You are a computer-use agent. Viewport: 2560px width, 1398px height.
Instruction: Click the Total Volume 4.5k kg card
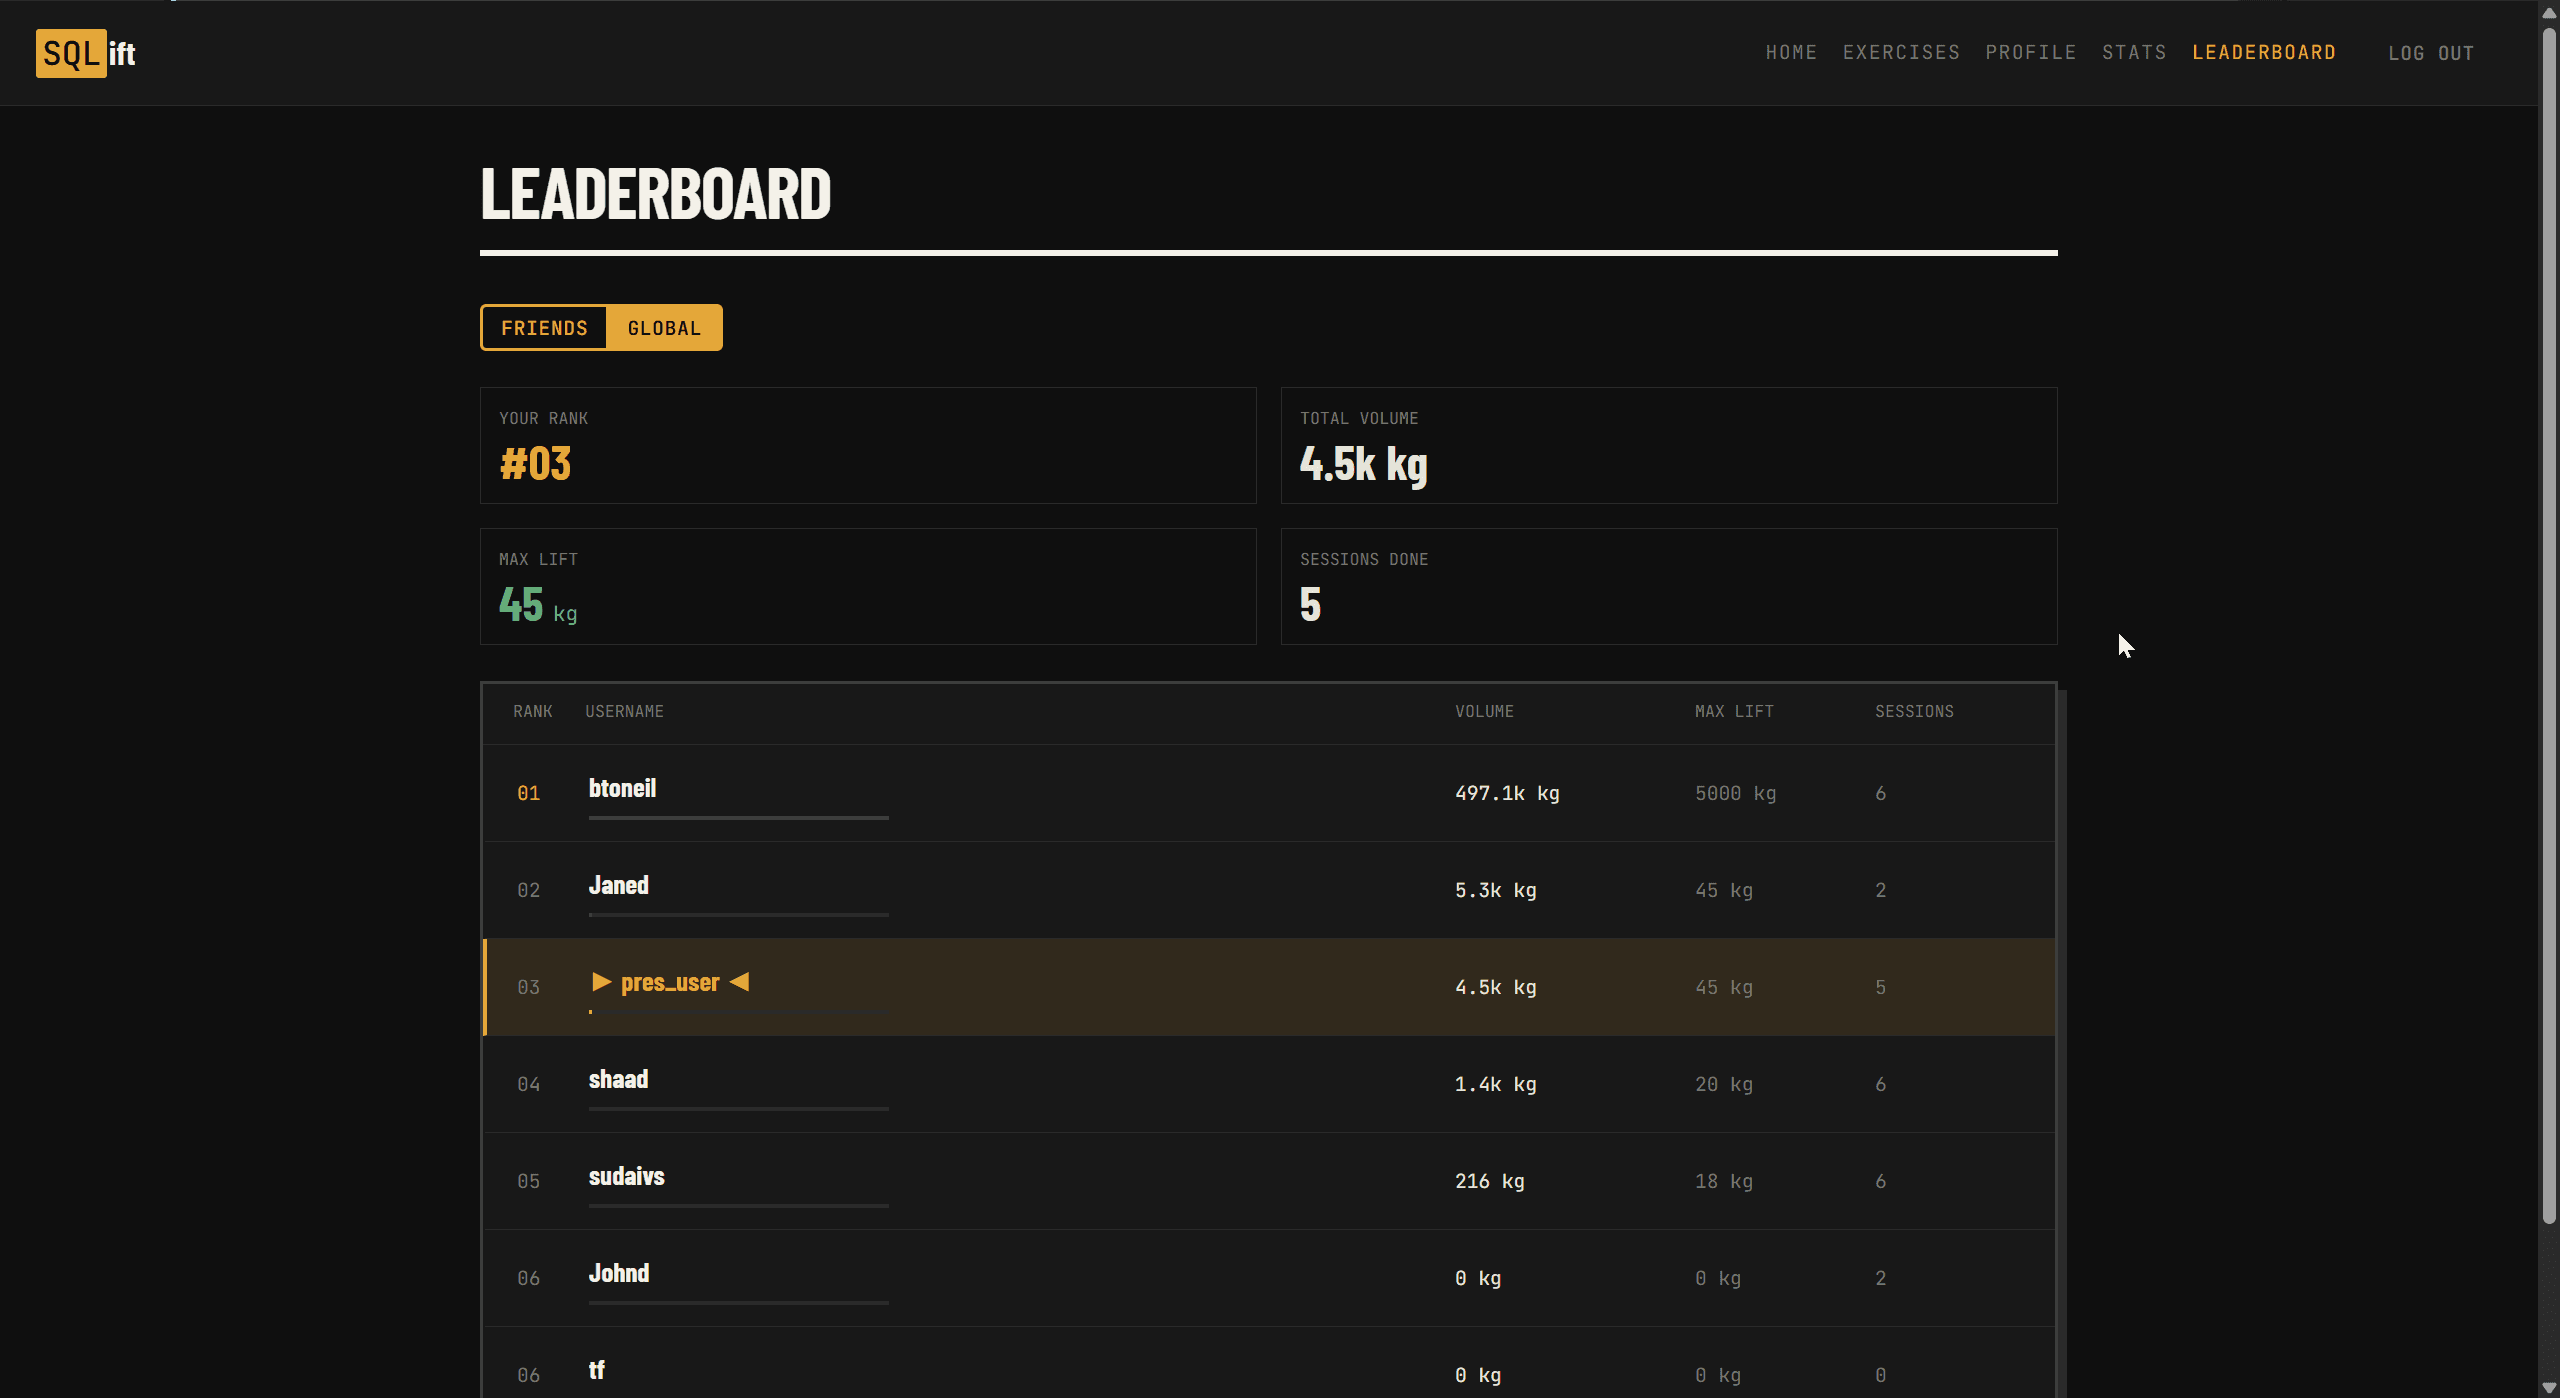coord(1669,445)
